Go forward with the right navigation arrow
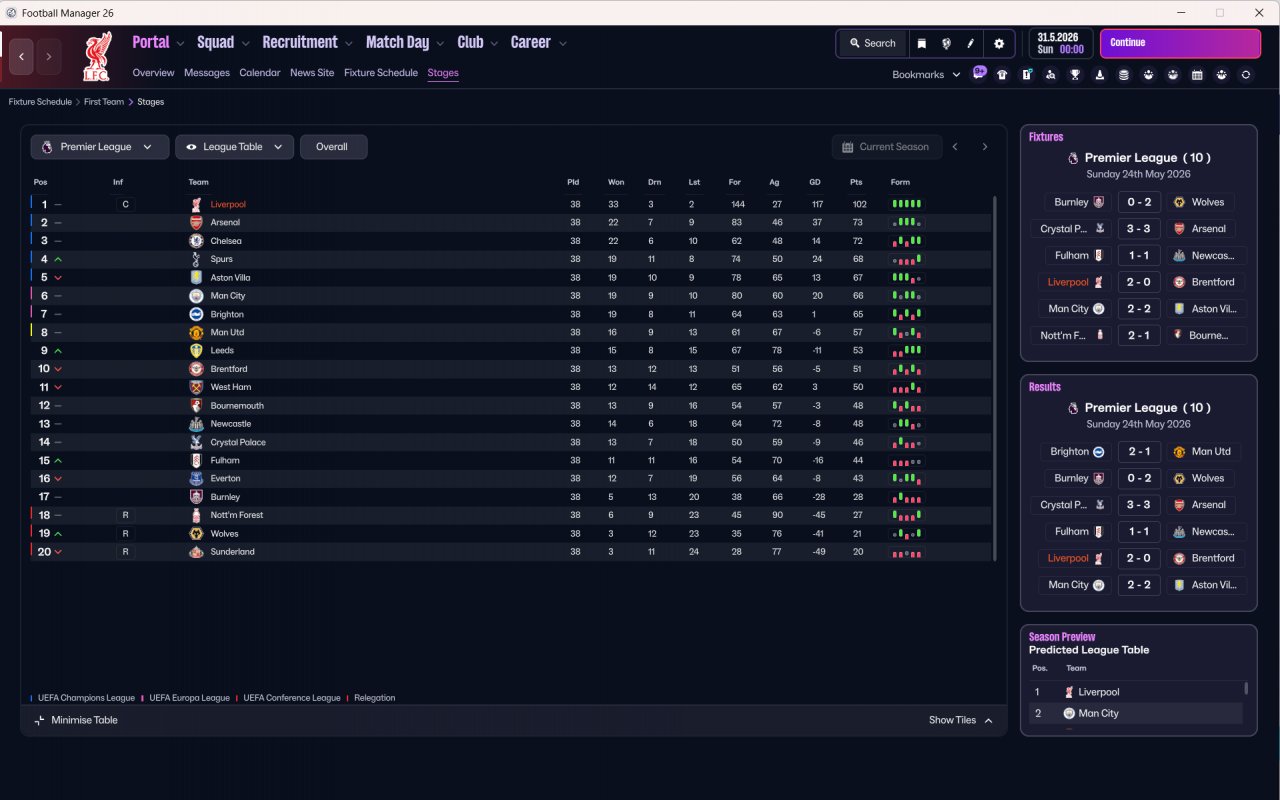The height and width of the screenshot is (800, 1280). (48, 57)
